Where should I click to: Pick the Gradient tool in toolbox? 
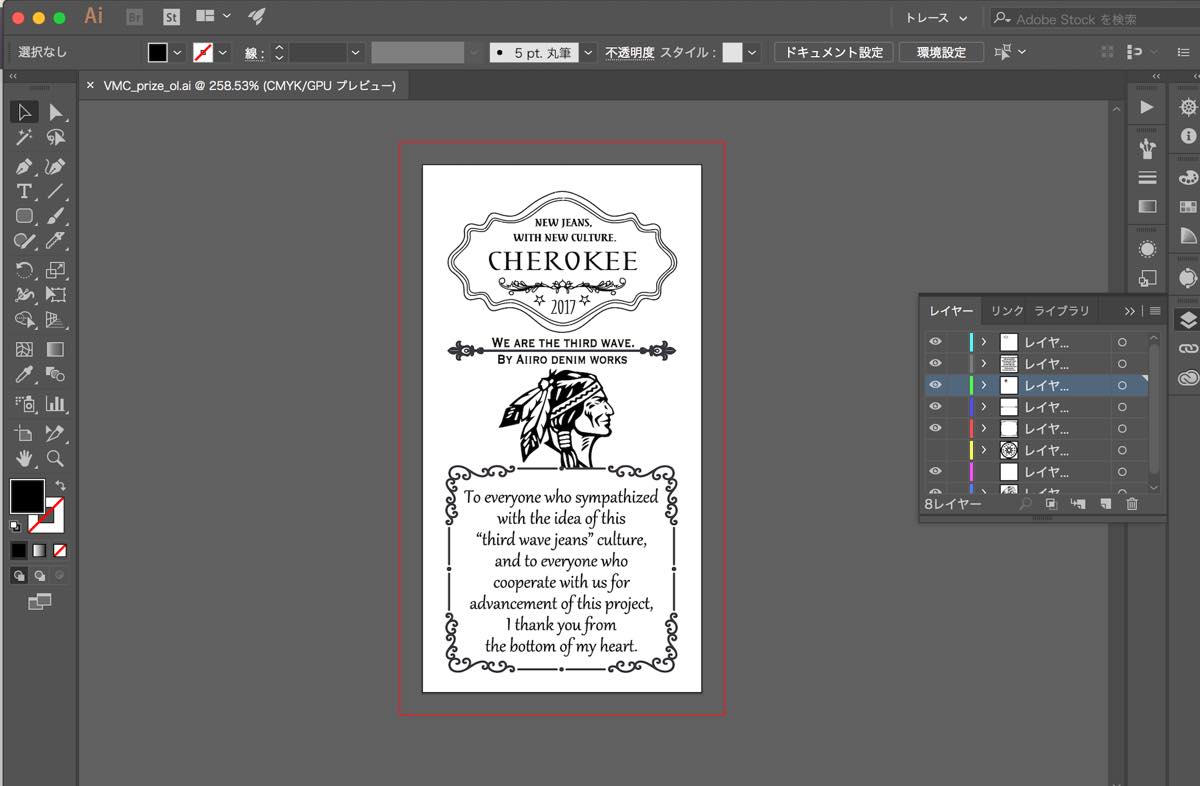tap(55, 349)
